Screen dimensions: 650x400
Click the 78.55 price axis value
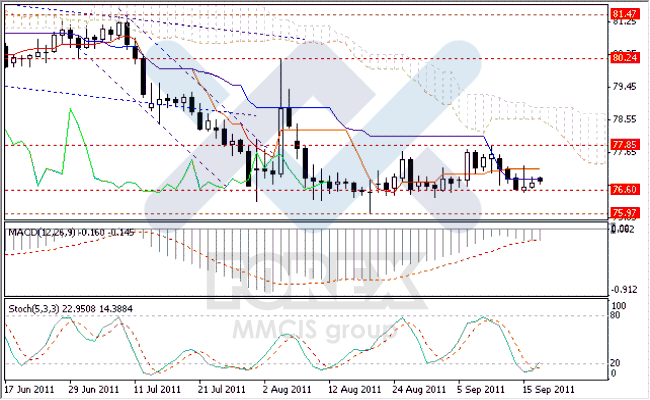(x=624, y=120)
